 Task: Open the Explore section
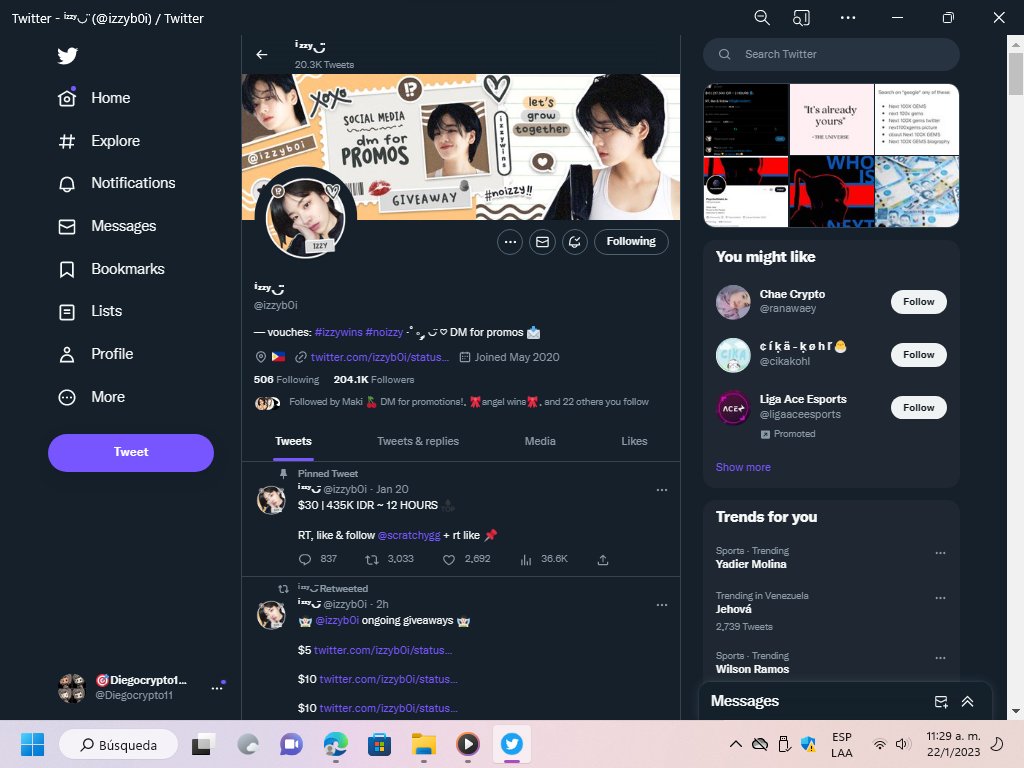[99, 141]
